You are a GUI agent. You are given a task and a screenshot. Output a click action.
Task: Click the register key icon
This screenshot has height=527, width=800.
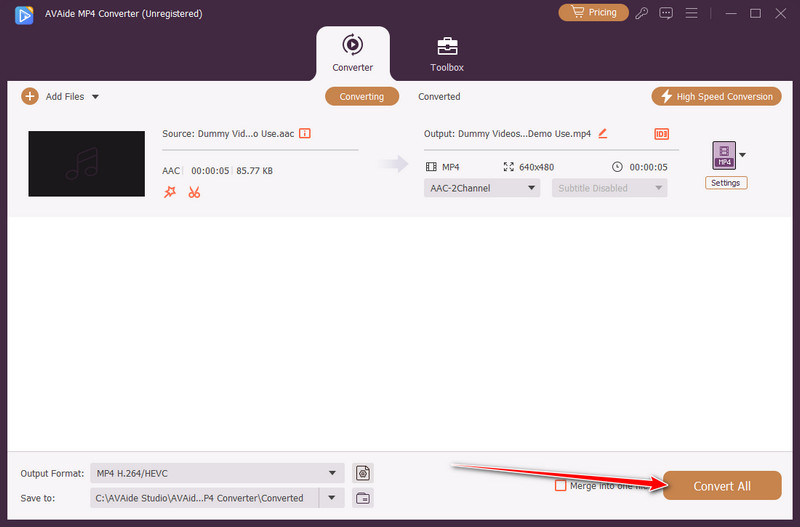tap(640, 13)
